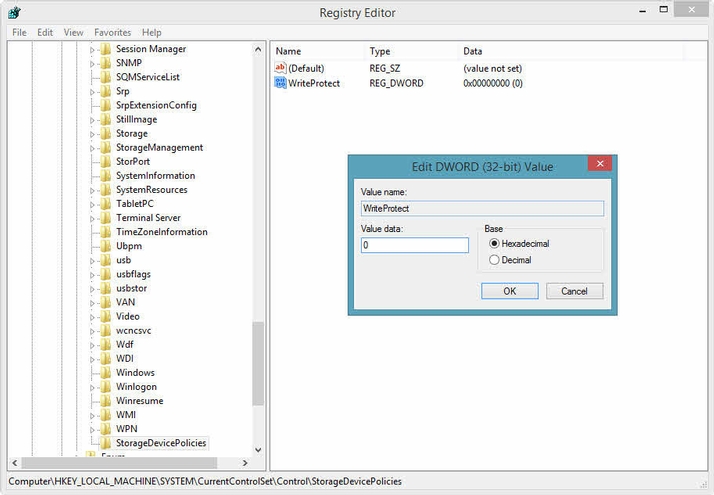Click the WriteProtect DWORD value icon
714x495 pixels.
click(x=280, y=83)
